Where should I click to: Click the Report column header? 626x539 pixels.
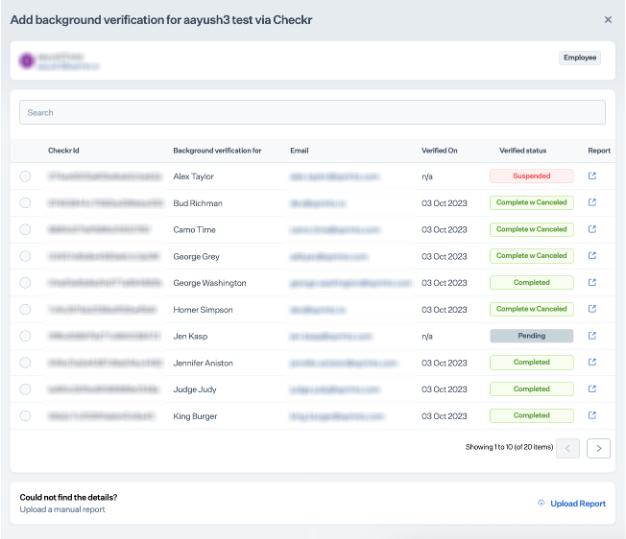click(x=599, y=151)
